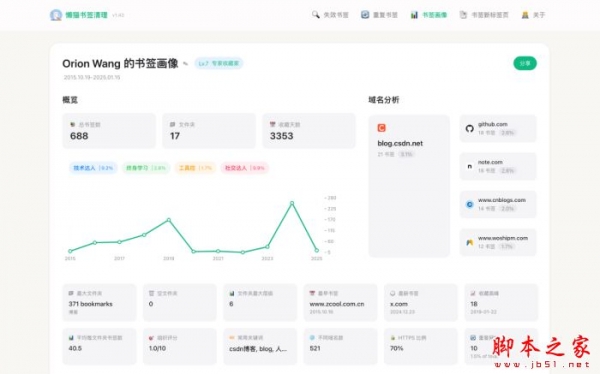Screen dimensions: 600x374
Task: Click the www.woshipm.com favicon
Action: (x=470, y=242)
